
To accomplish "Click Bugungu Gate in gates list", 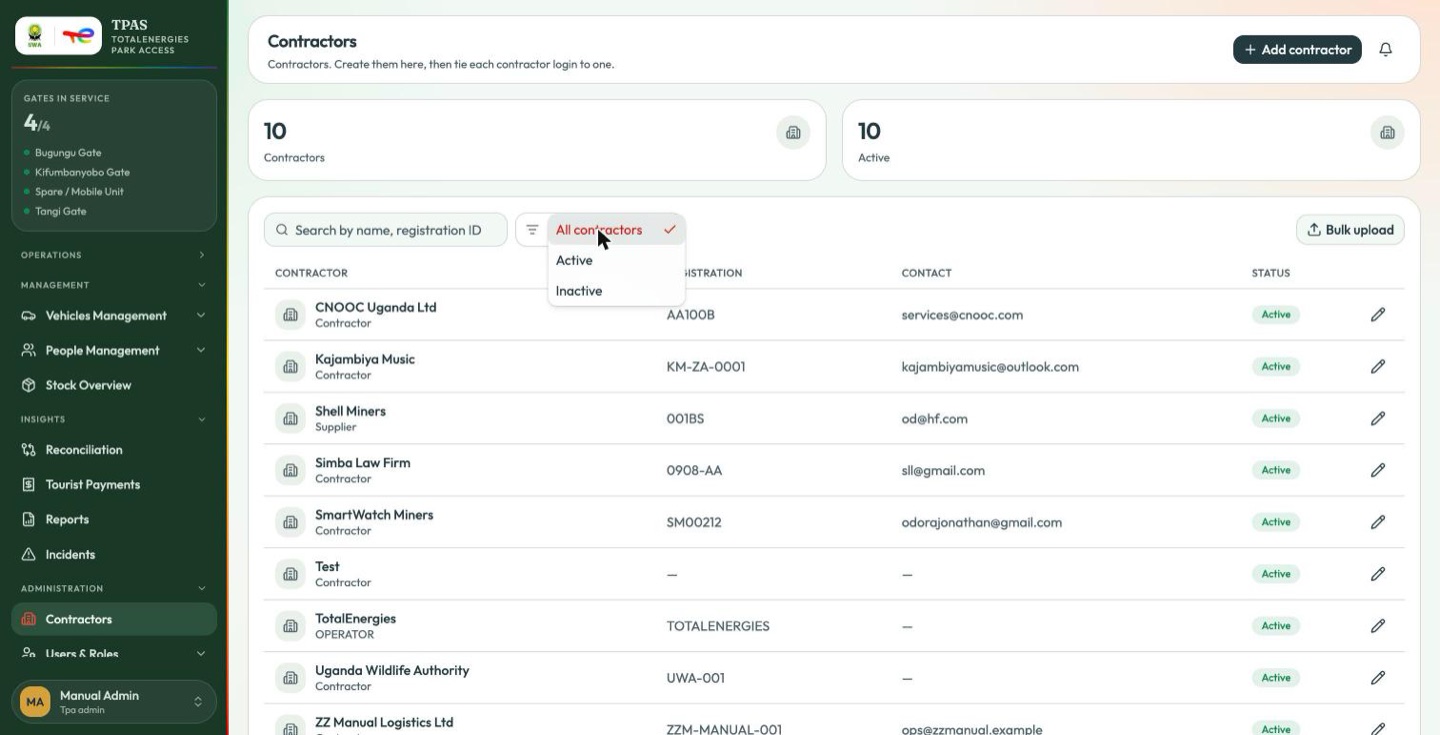I will pyautogui.click(x=68, y=153).
